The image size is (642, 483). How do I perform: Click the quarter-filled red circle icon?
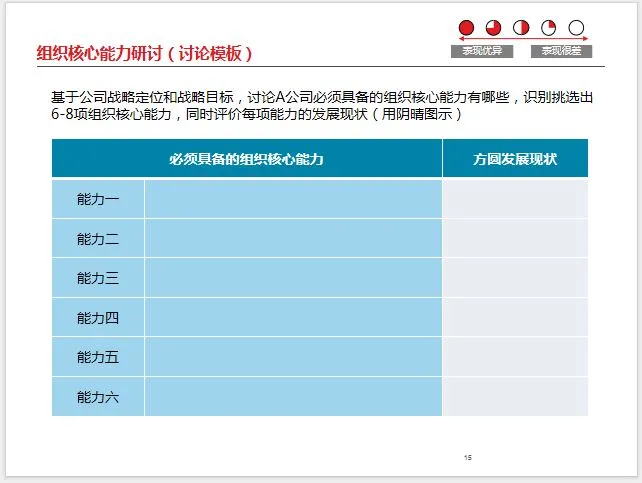[548, 28]
